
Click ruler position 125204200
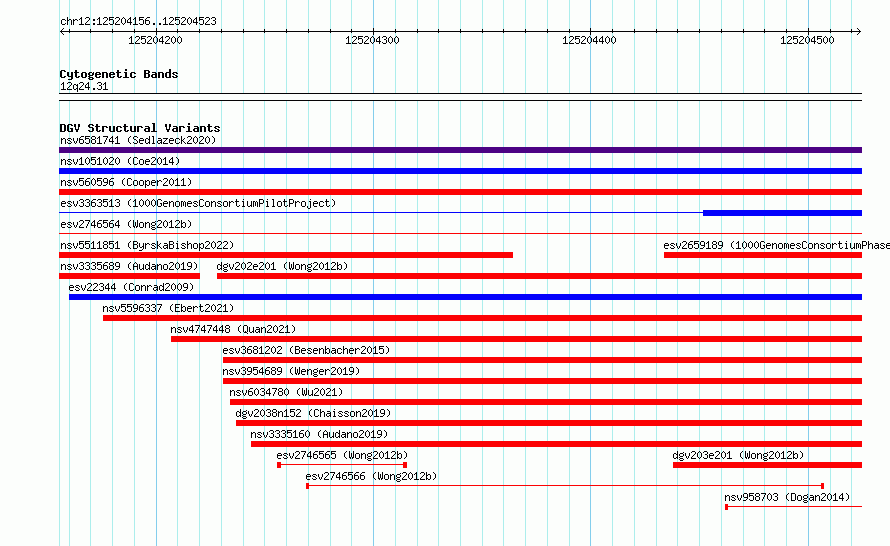(156, 40)
